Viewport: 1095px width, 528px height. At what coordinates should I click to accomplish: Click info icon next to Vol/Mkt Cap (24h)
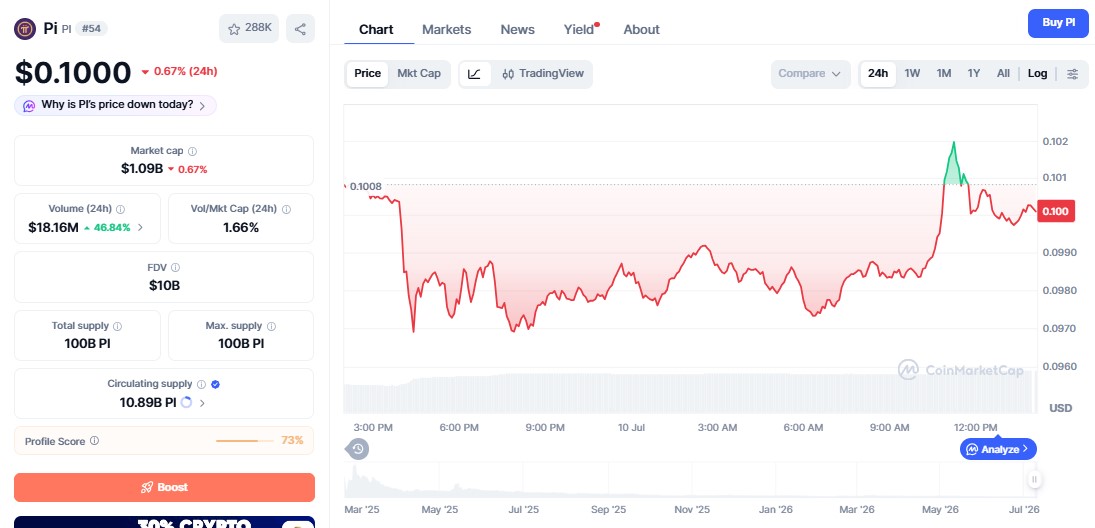[x=286, y=209]
